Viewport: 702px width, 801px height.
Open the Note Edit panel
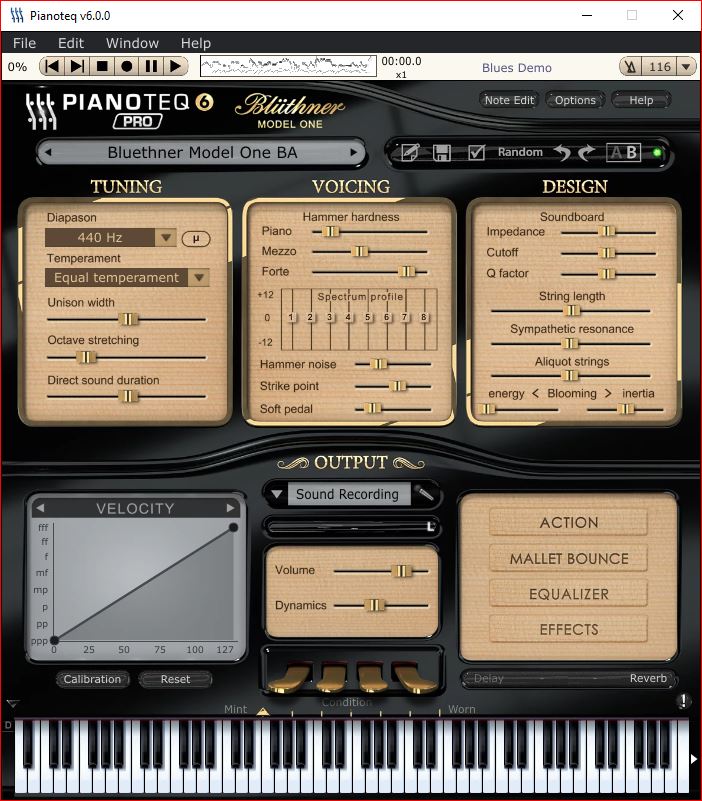pyautogui.click(x=509, y=100)
